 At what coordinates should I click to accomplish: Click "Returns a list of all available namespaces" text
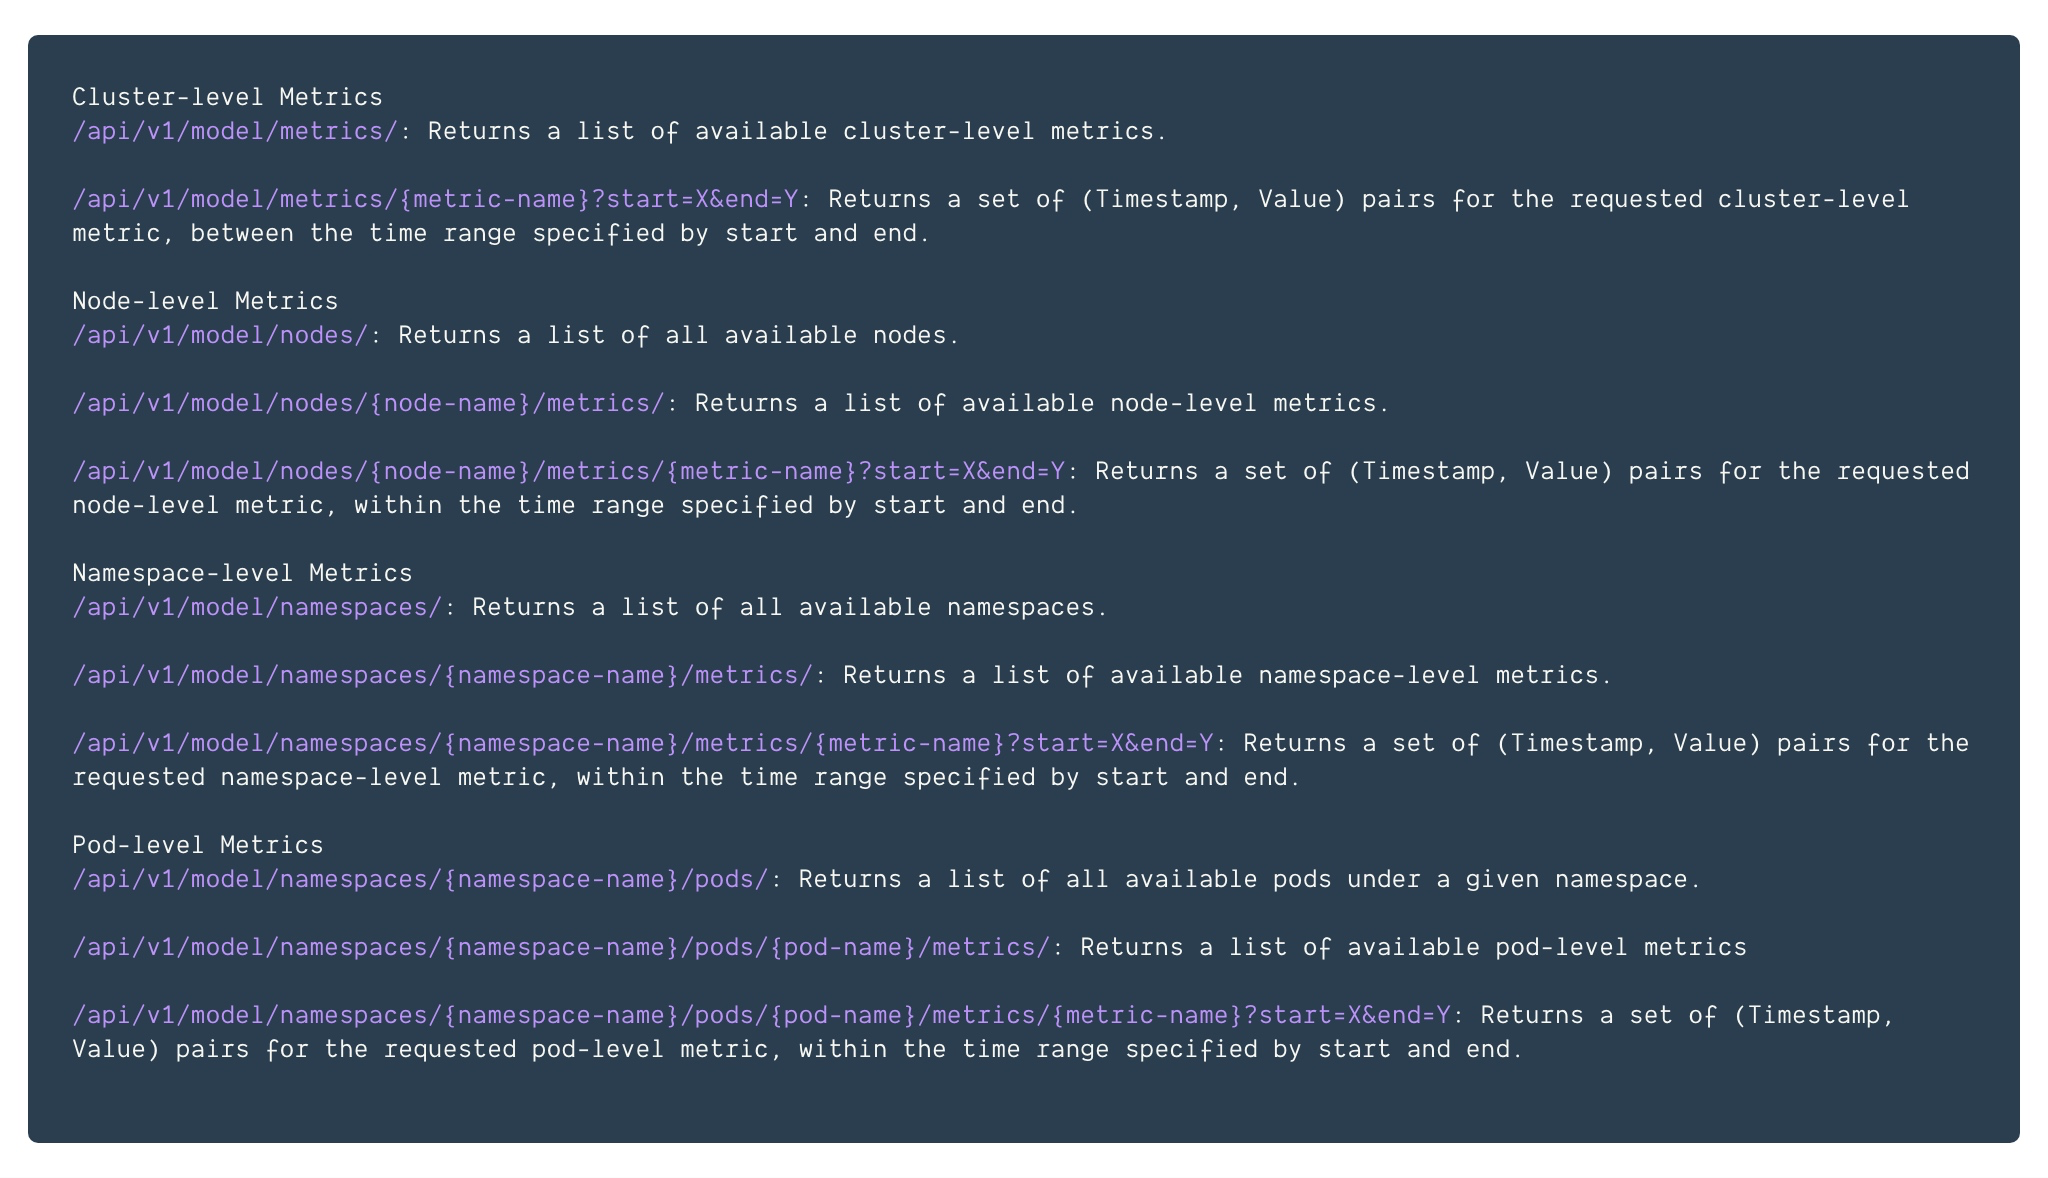tap(790, 607)
